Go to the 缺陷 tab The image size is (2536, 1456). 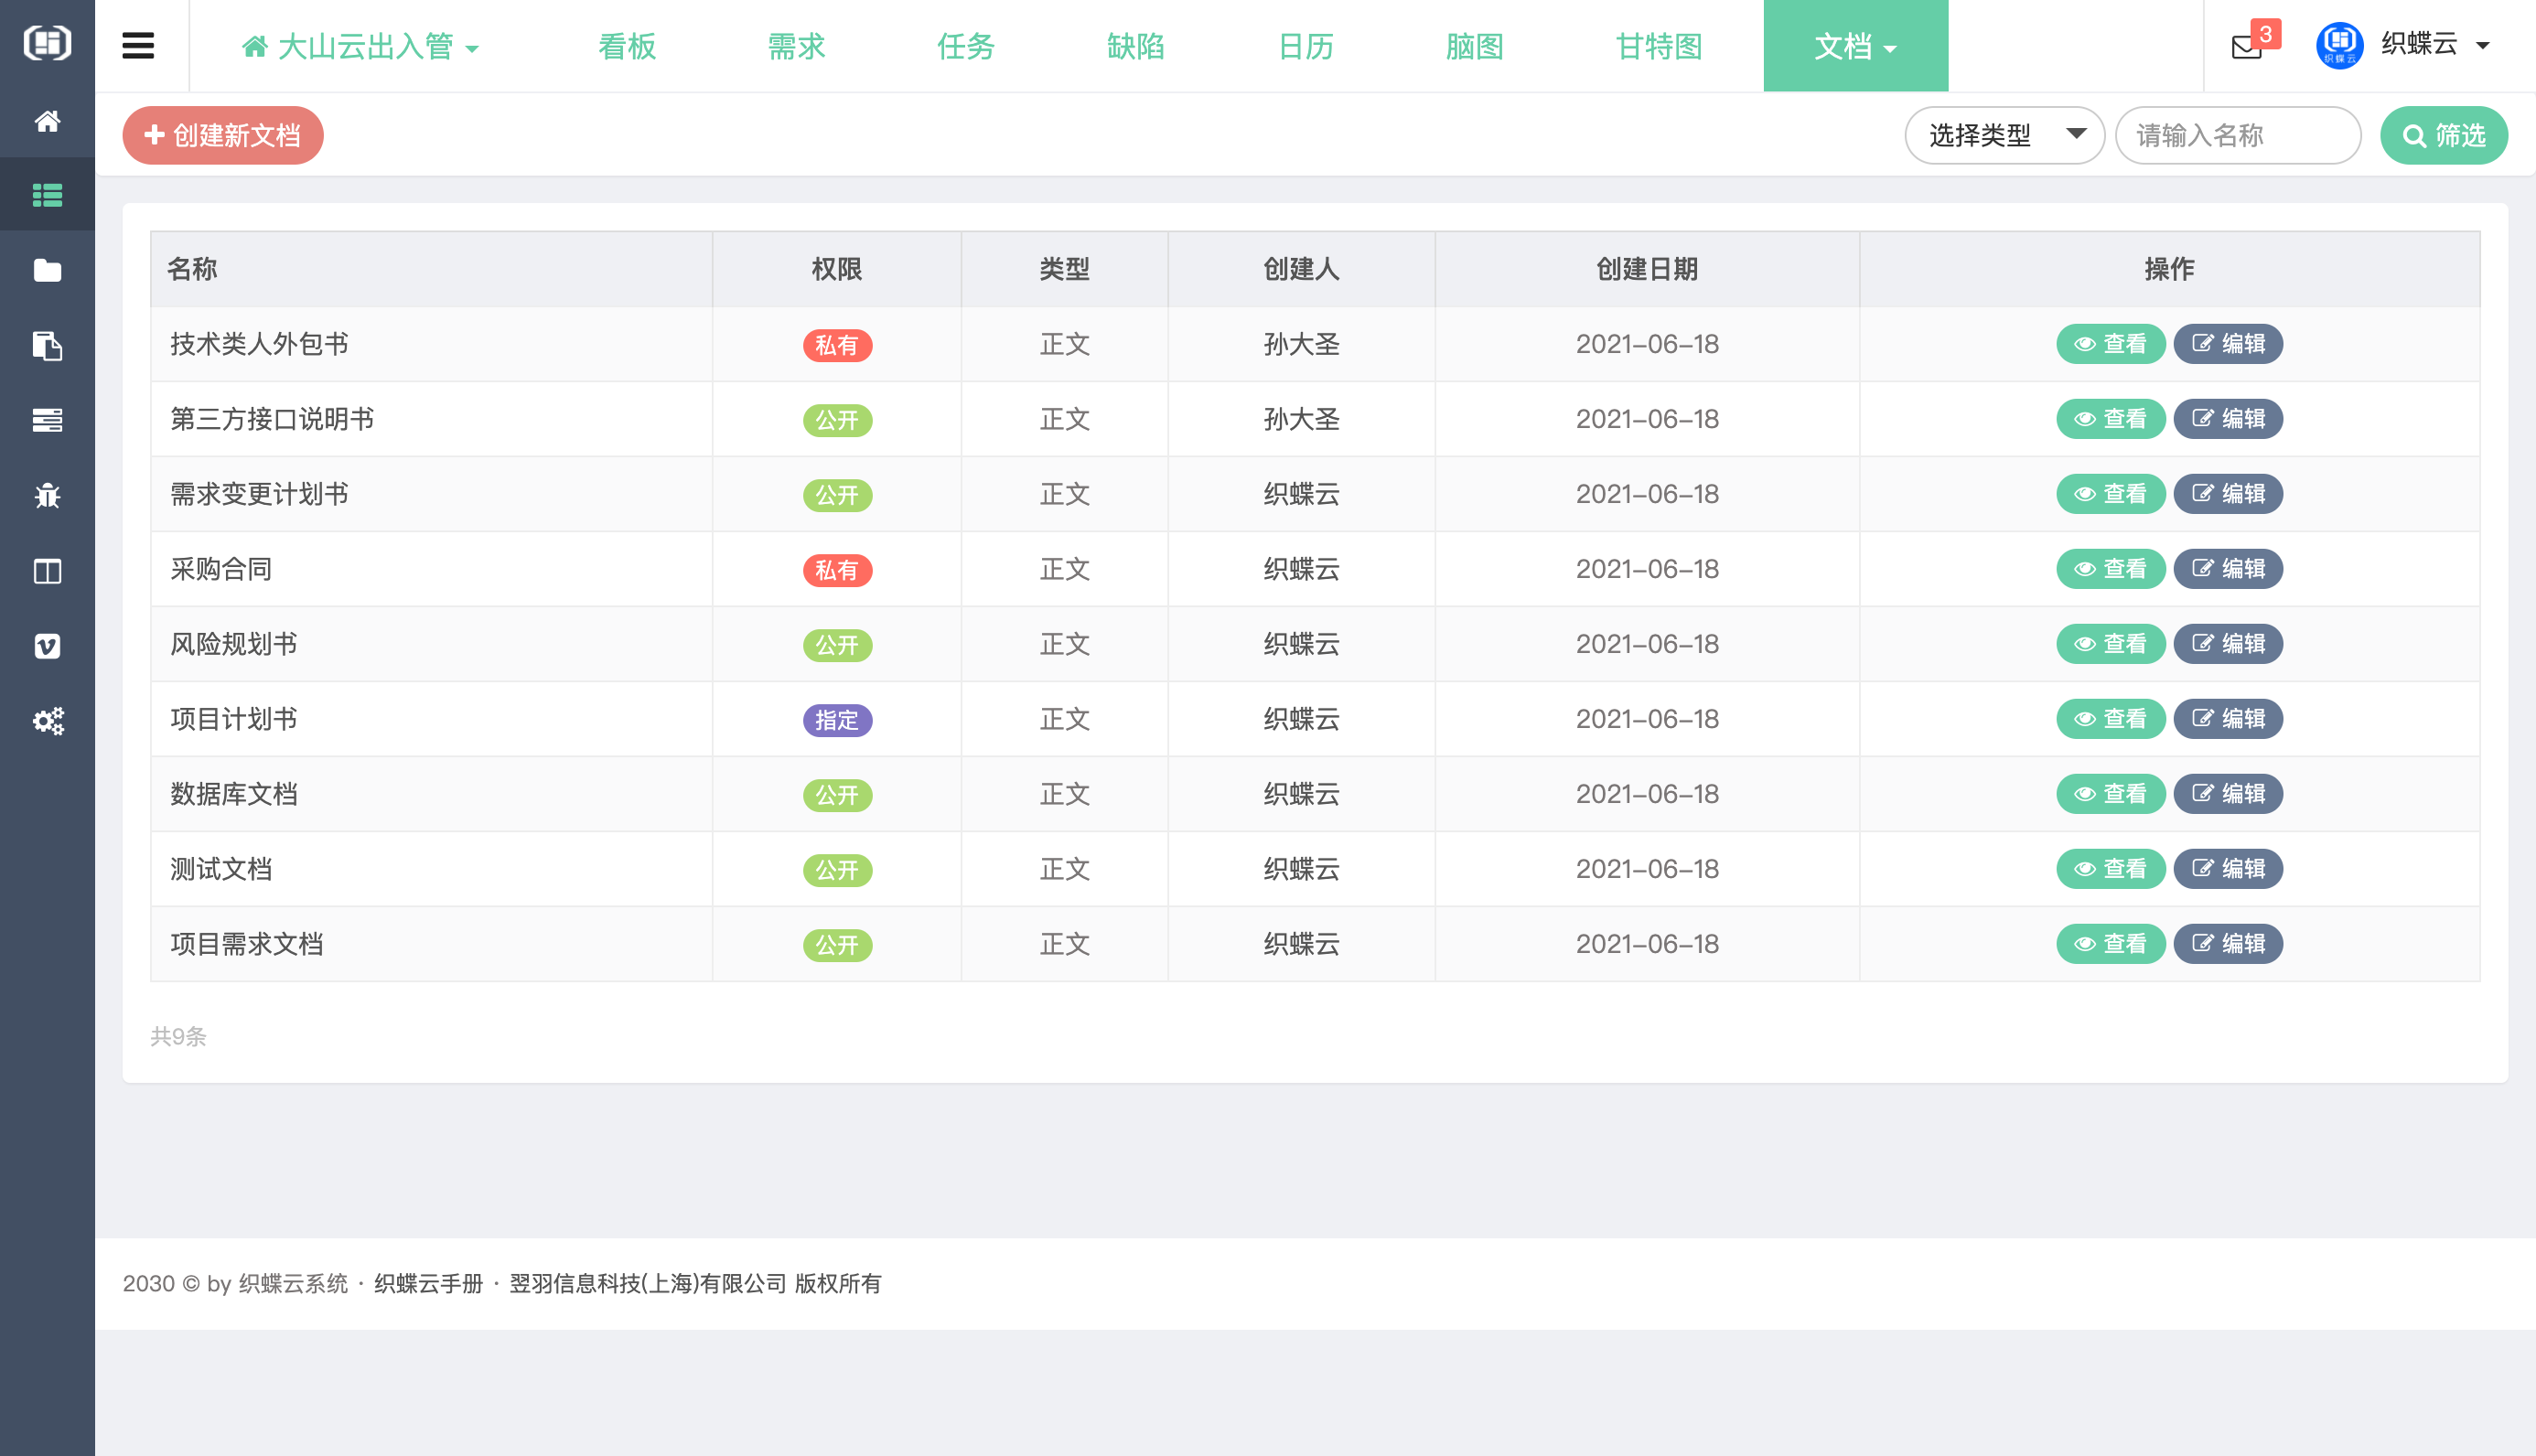point(1135,46)
